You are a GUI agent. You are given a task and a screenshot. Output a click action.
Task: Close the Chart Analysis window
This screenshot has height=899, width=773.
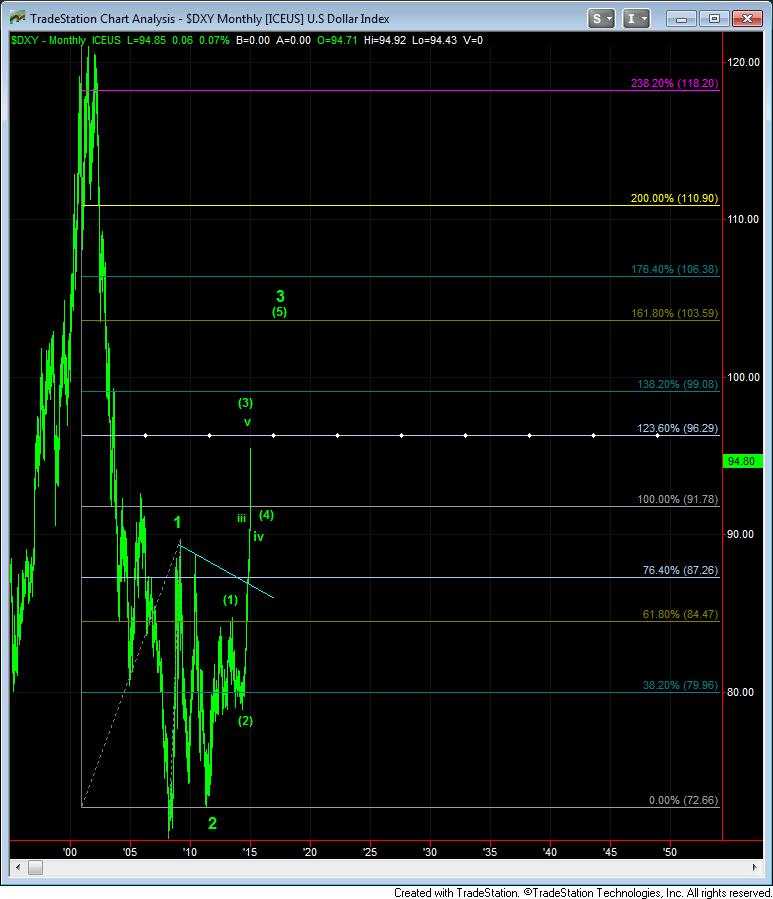(x=748, y=18)
